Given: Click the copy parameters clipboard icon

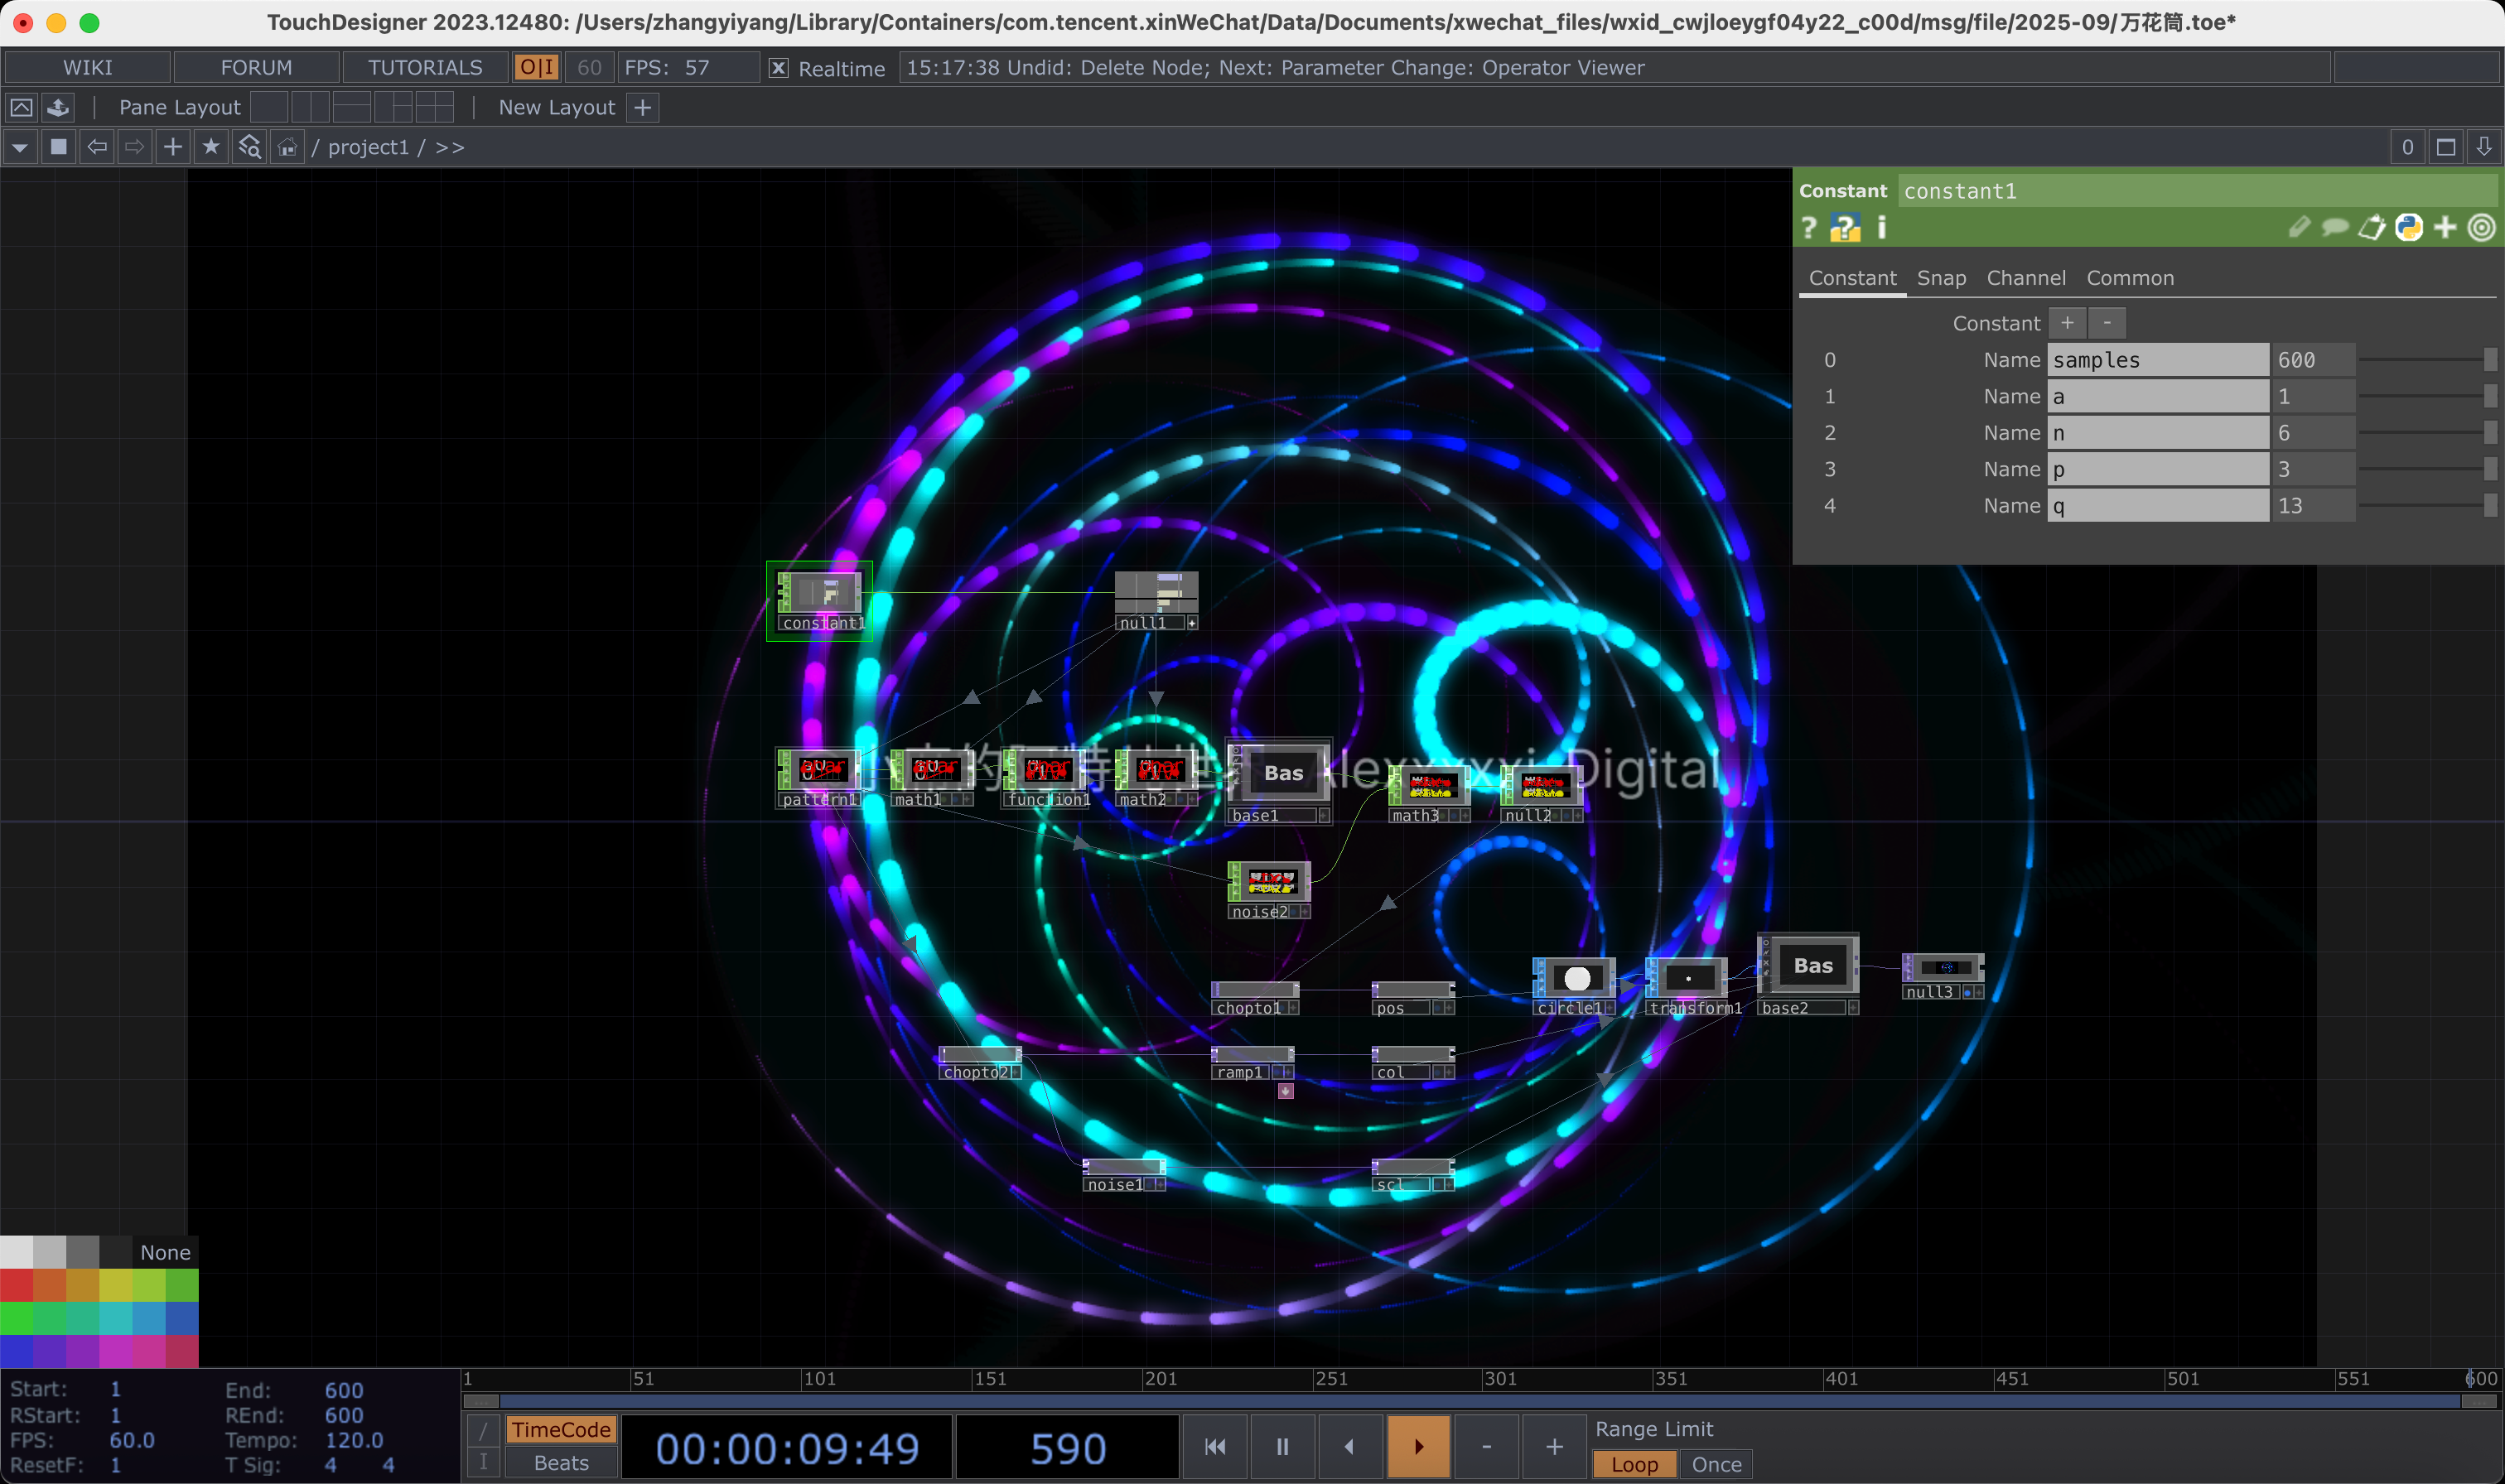Looking at the screenshot, I should click(2370, 227).
